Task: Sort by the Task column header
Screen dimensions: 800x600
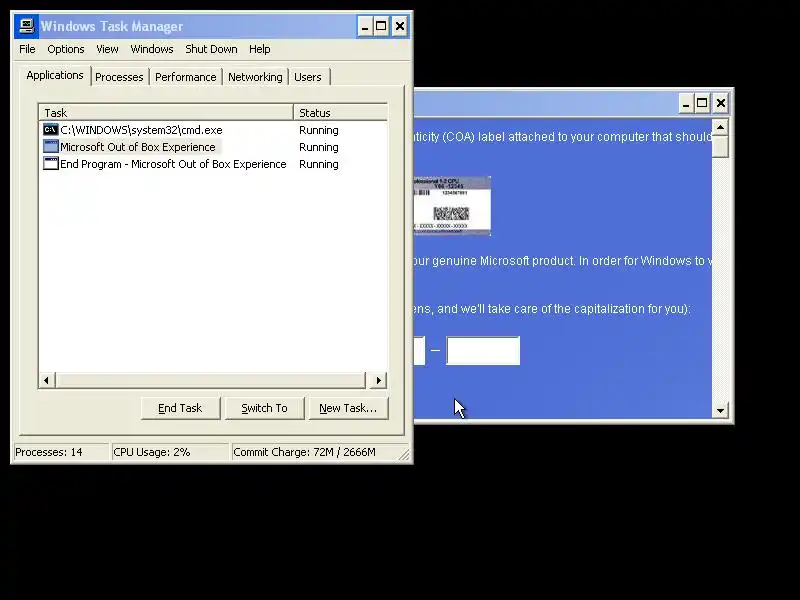Action: coord(166,112)
